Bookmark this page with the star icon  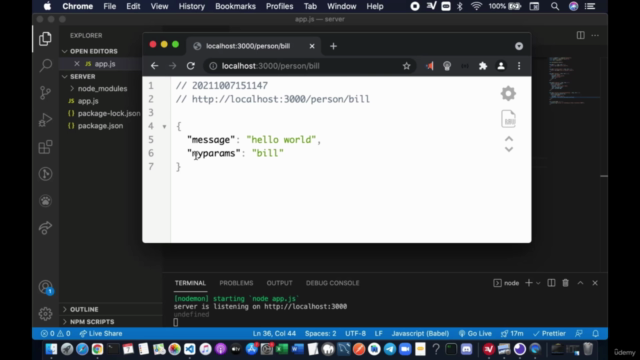[x=406, y=66]
